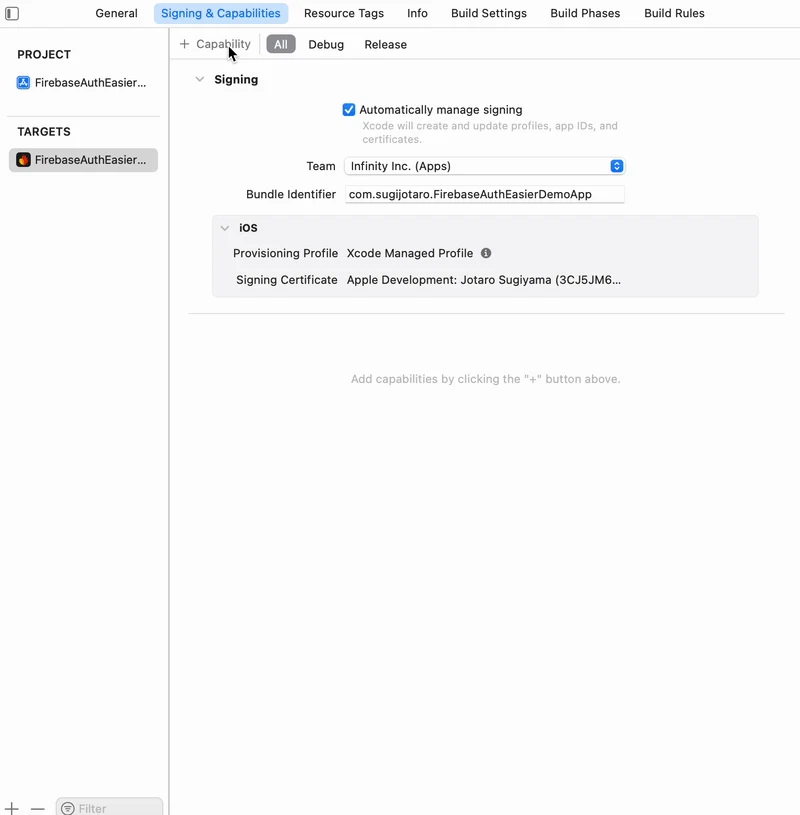This screenshot has width=800, height=815.
Task: Collapse the Signing section
Action: [x=200, y=80]
